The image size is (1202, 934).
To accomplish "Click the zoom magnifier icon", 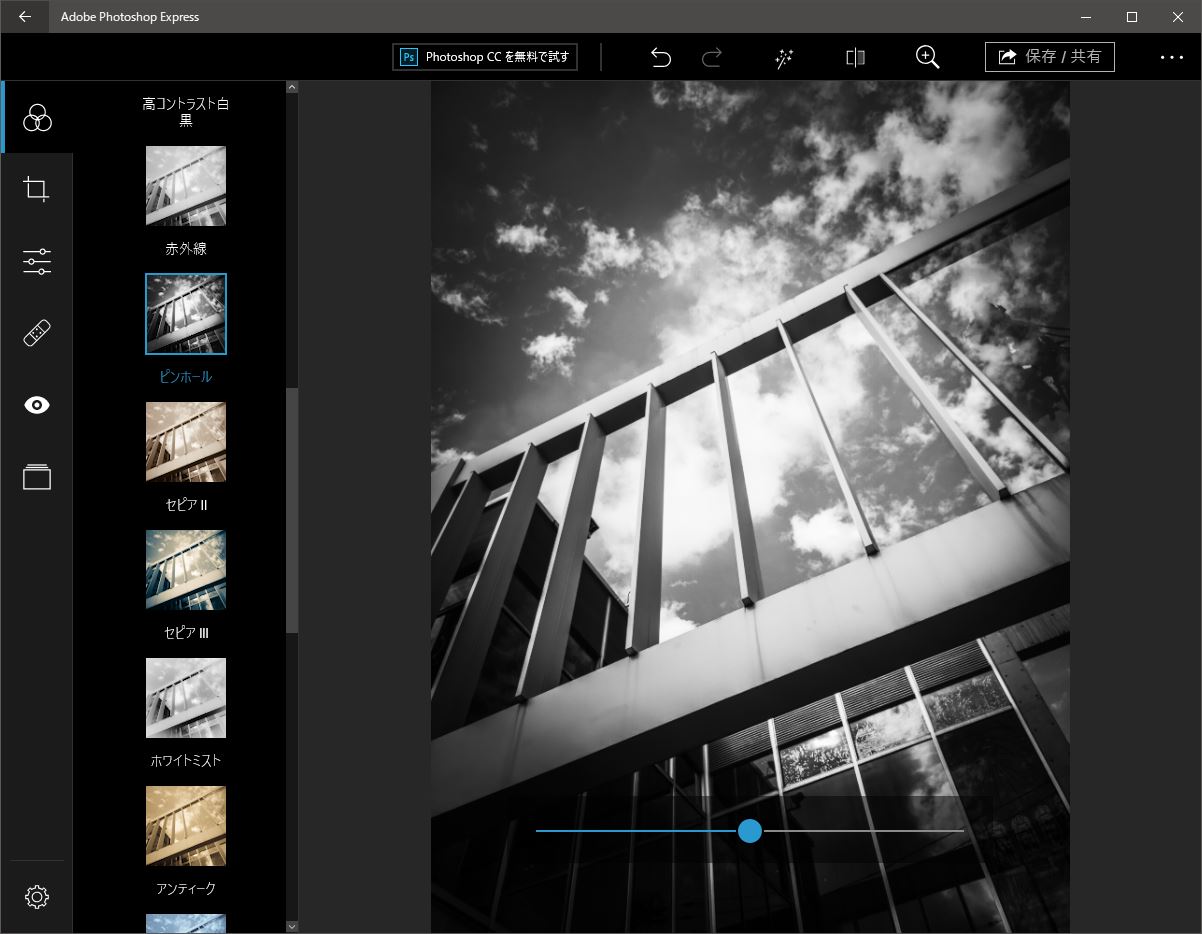I will (x=927, y=57).
